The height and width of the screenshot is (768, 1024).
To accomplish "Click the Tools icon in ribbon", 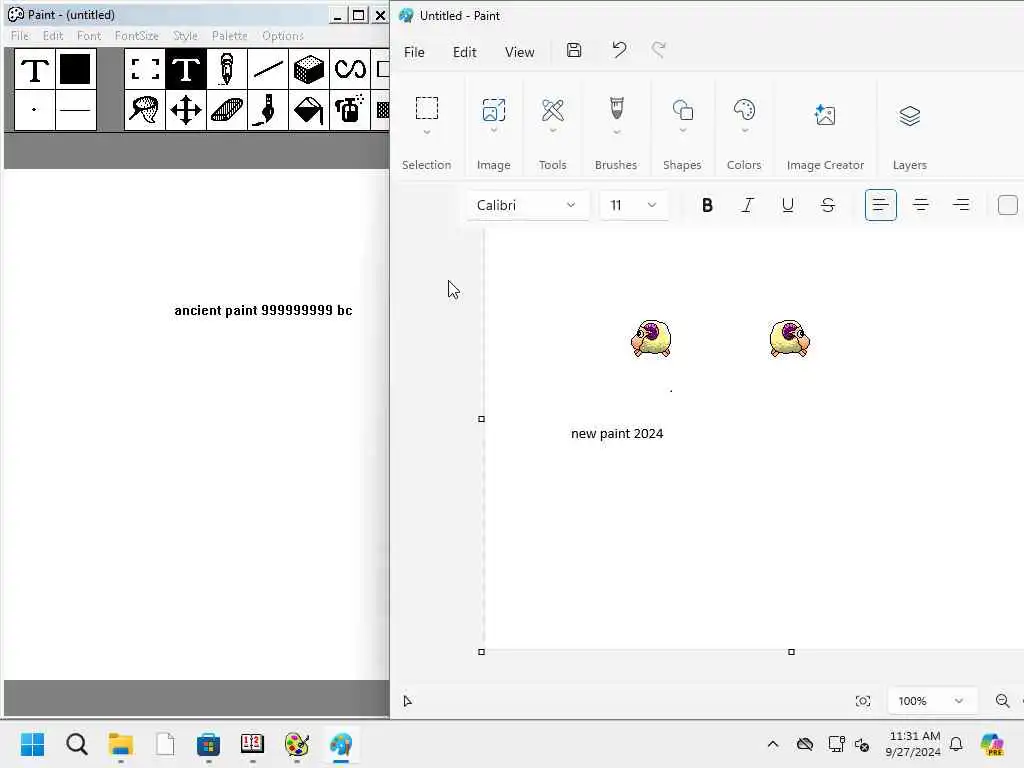I will (x=552, y=110).
